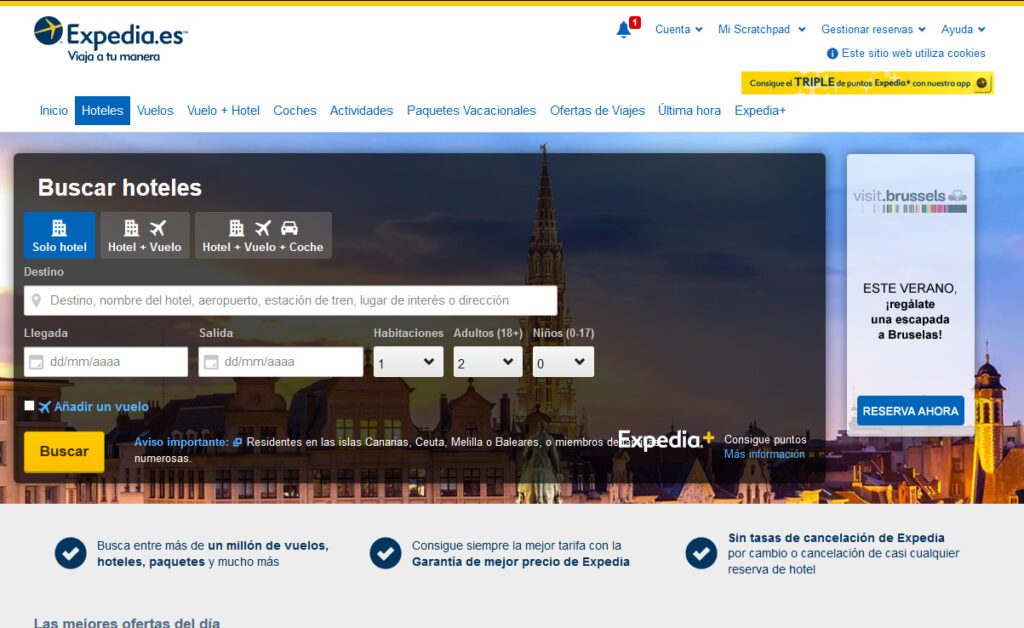Screen dimensions: 1024x628
Task: Enable the Añadir un vuelo checkbox
Action: coord(29,405)
